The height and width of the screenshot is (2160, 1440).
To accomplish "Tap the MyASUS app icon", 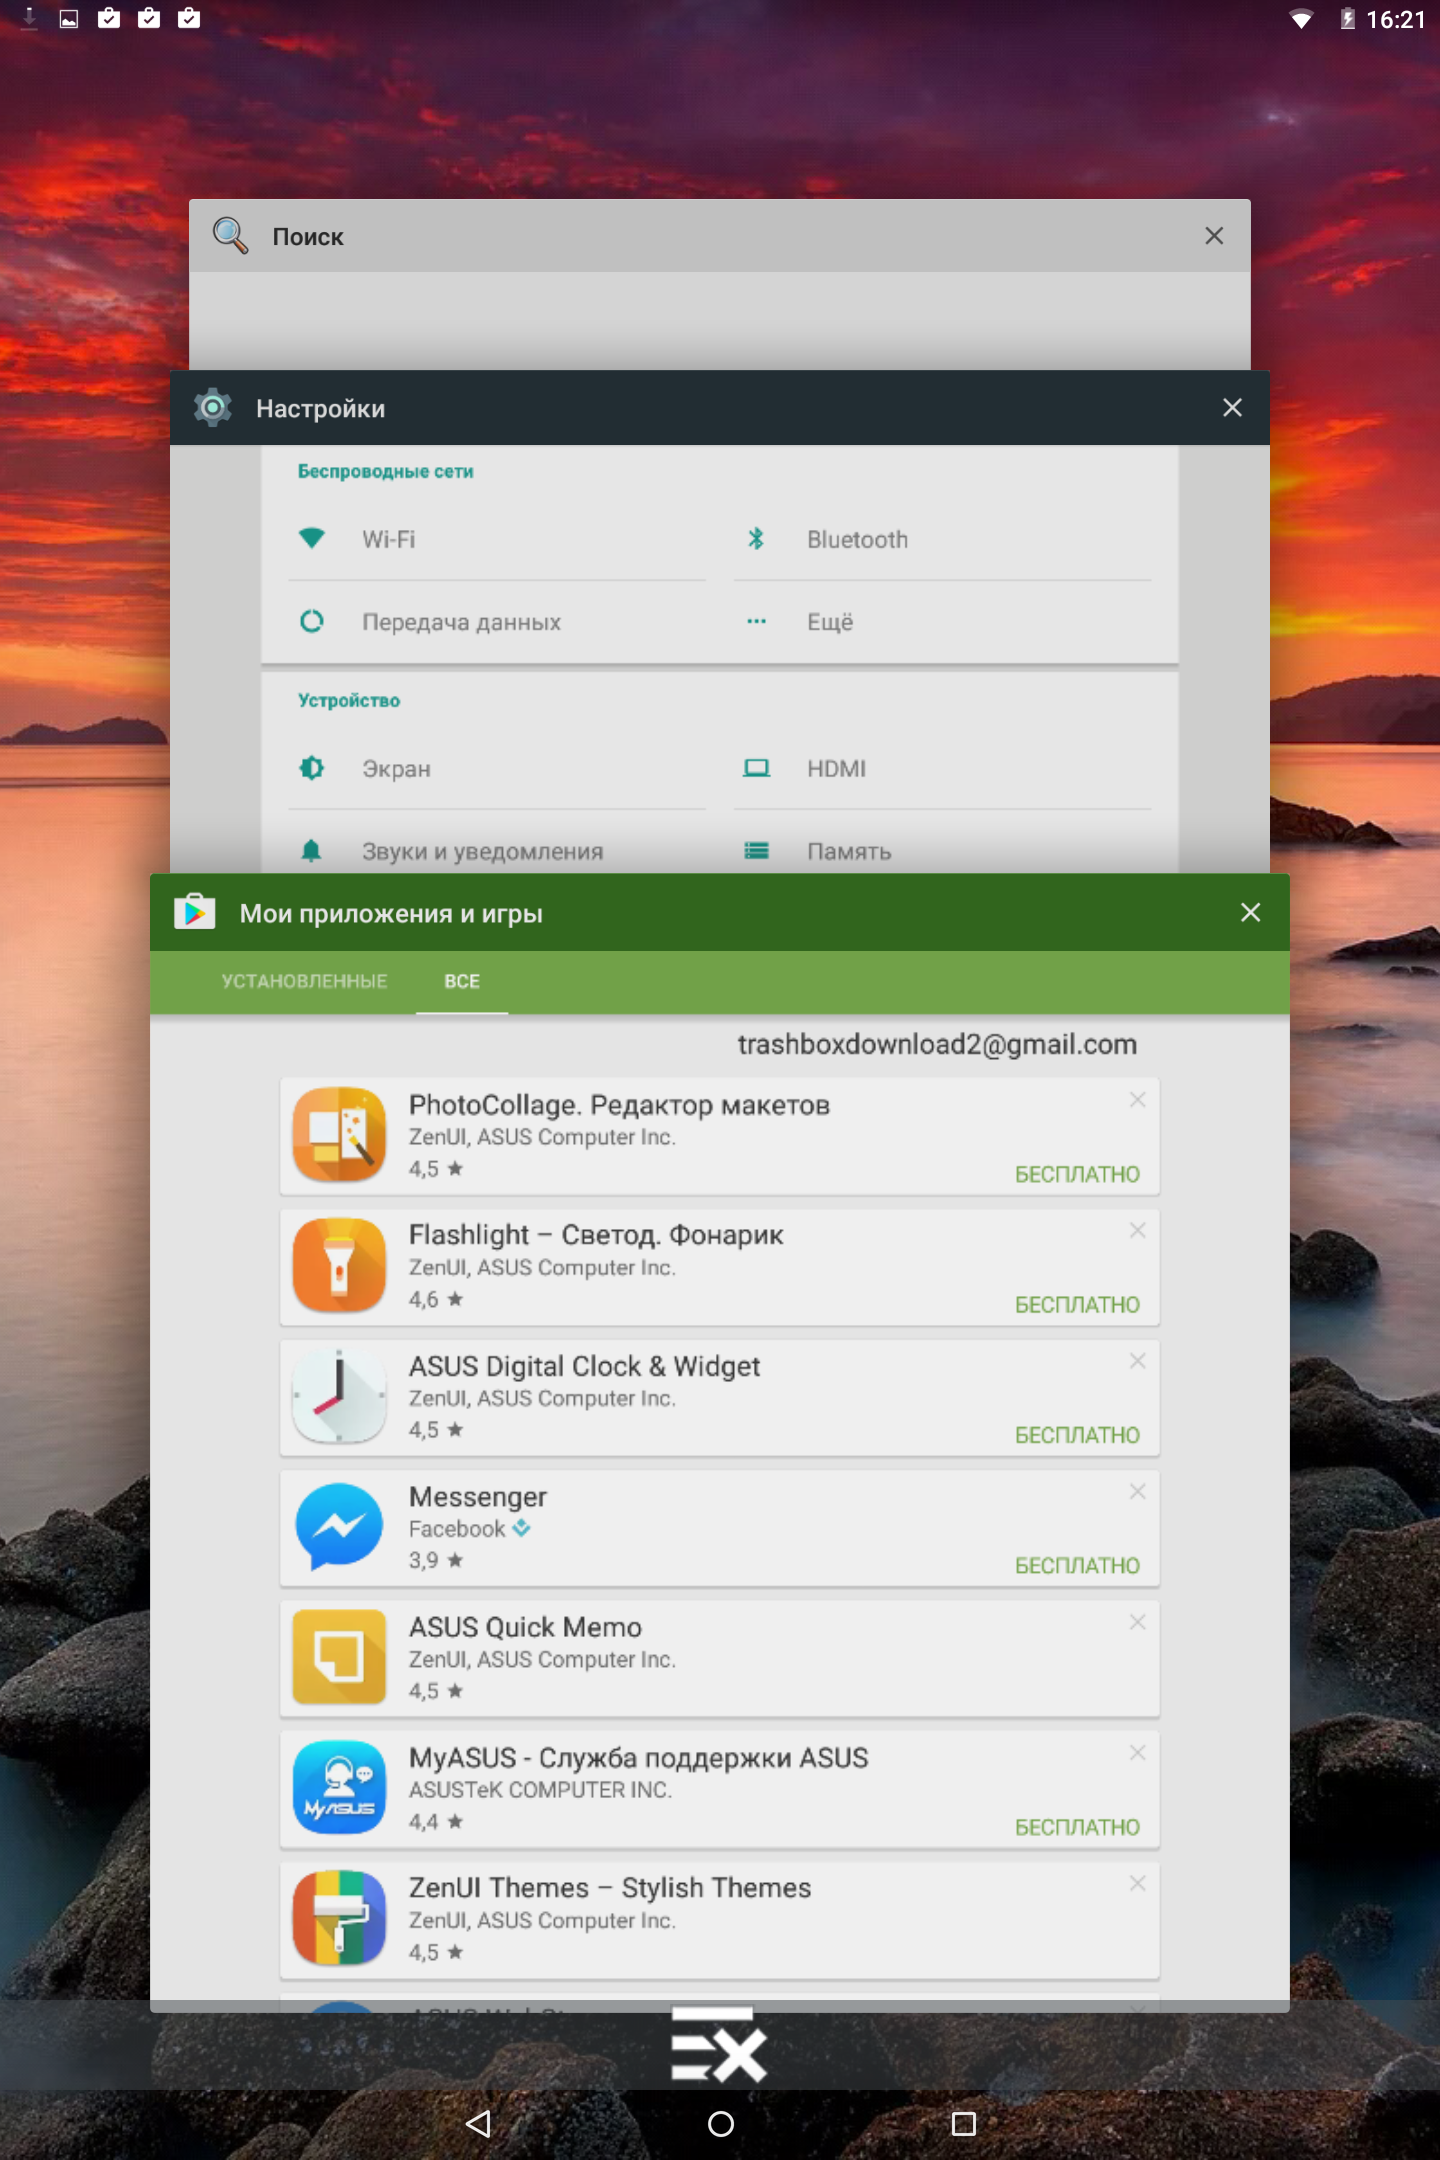I will pos(339,1788).
